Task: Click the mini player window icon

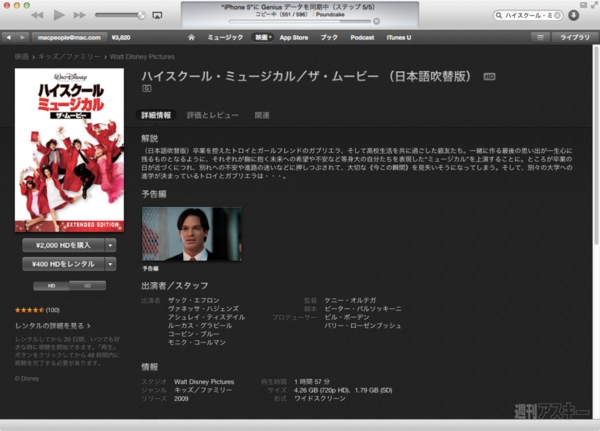Action: click(x=584, y=5)
